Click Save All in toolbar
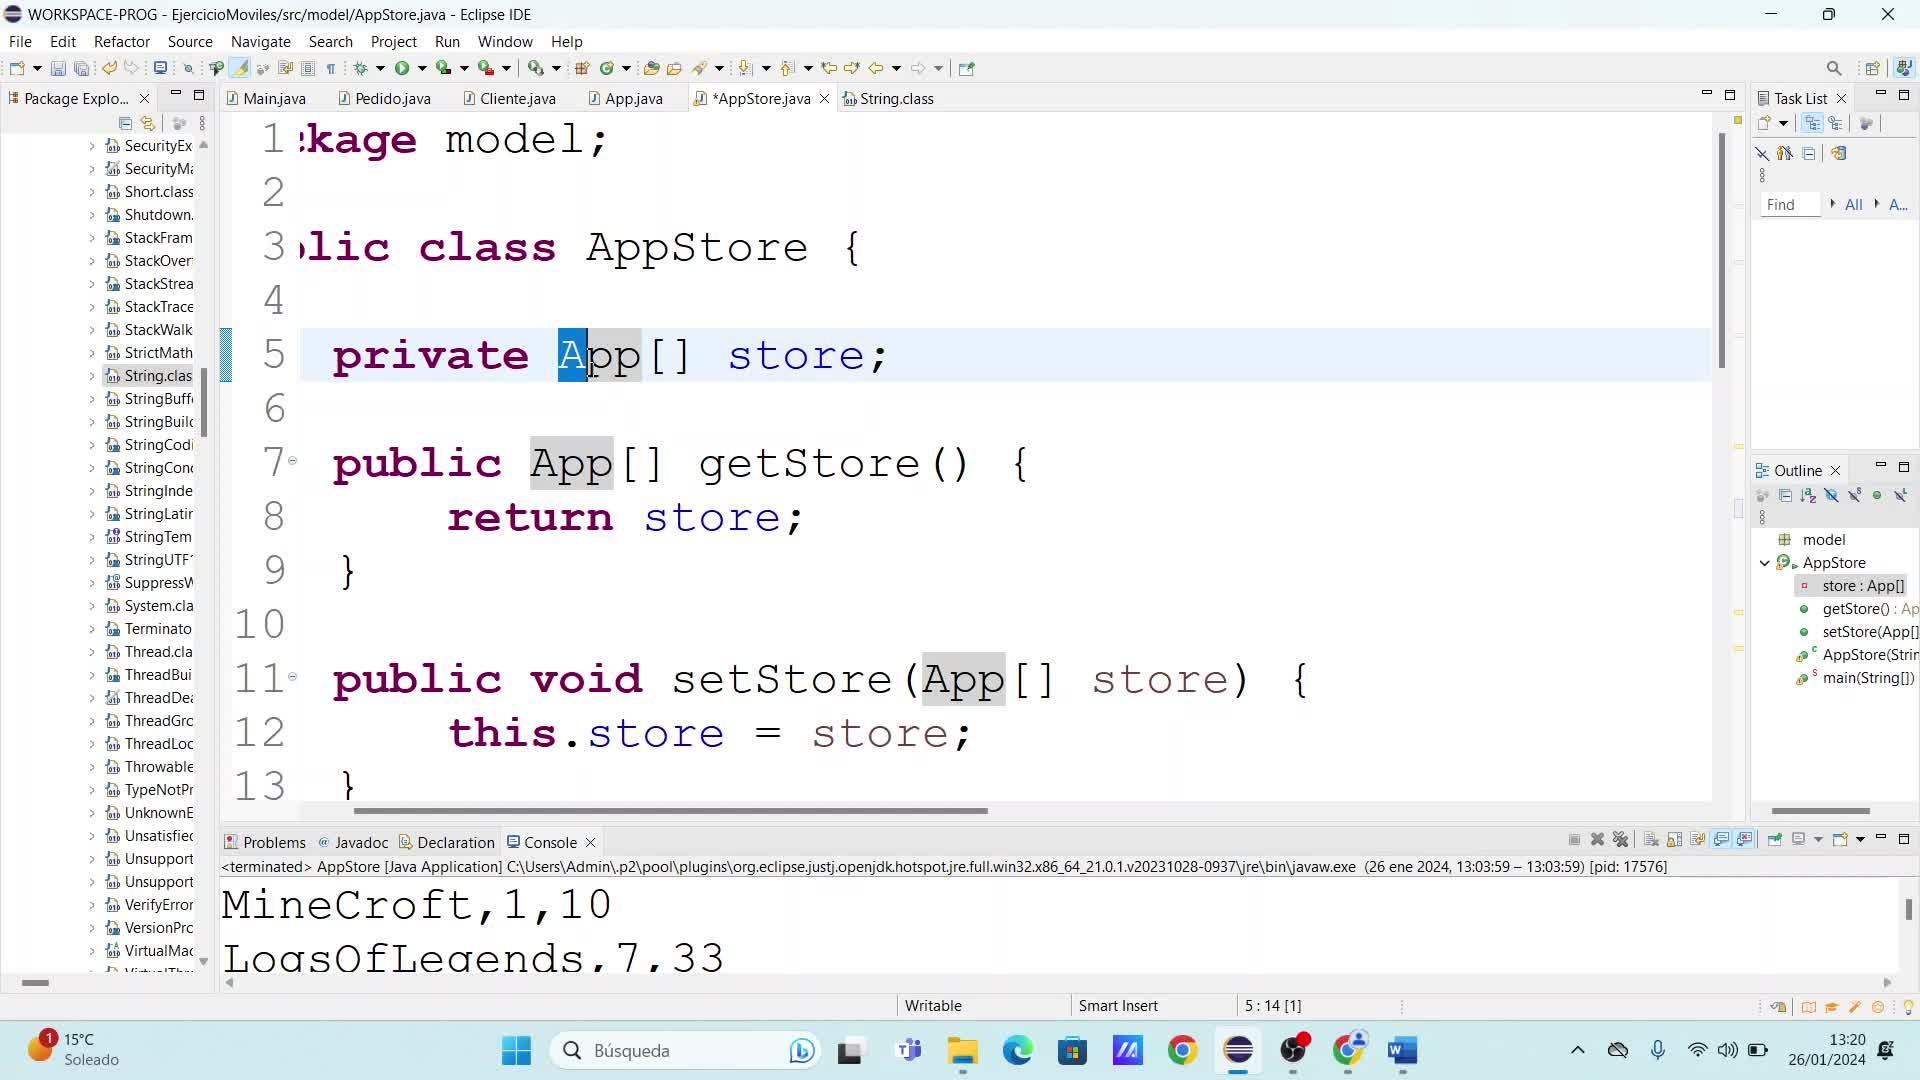The image size is (1920, 1080). [81, 68]
